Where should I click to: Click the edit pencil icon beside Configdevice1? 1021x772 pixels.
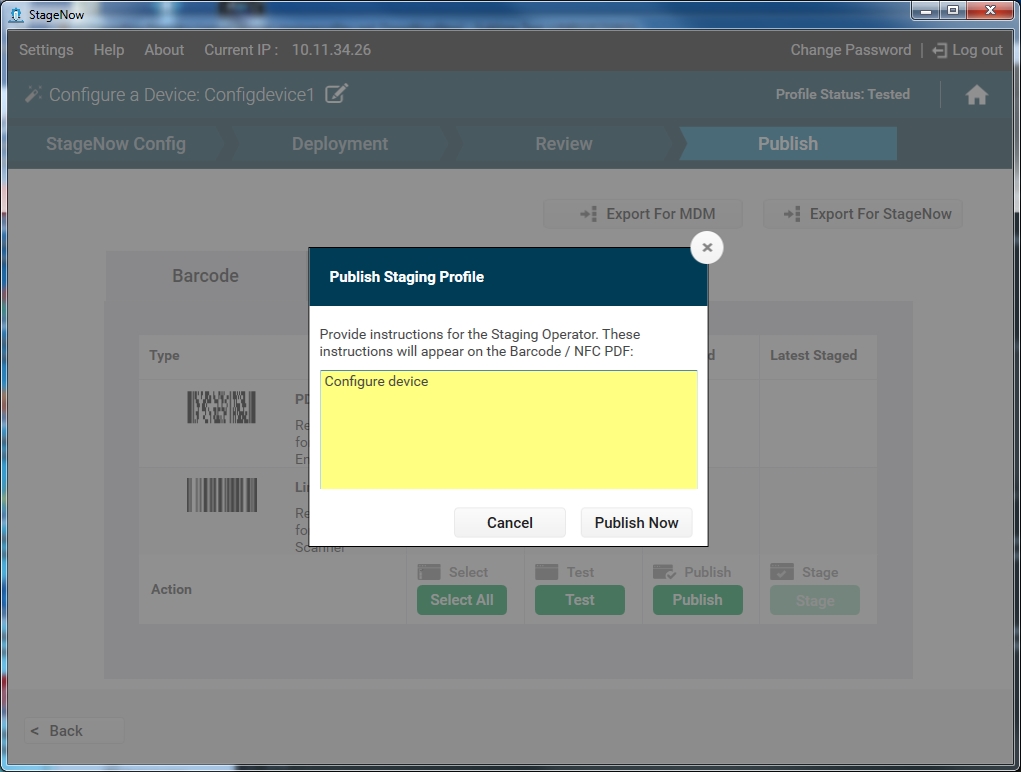pos(337,94)
